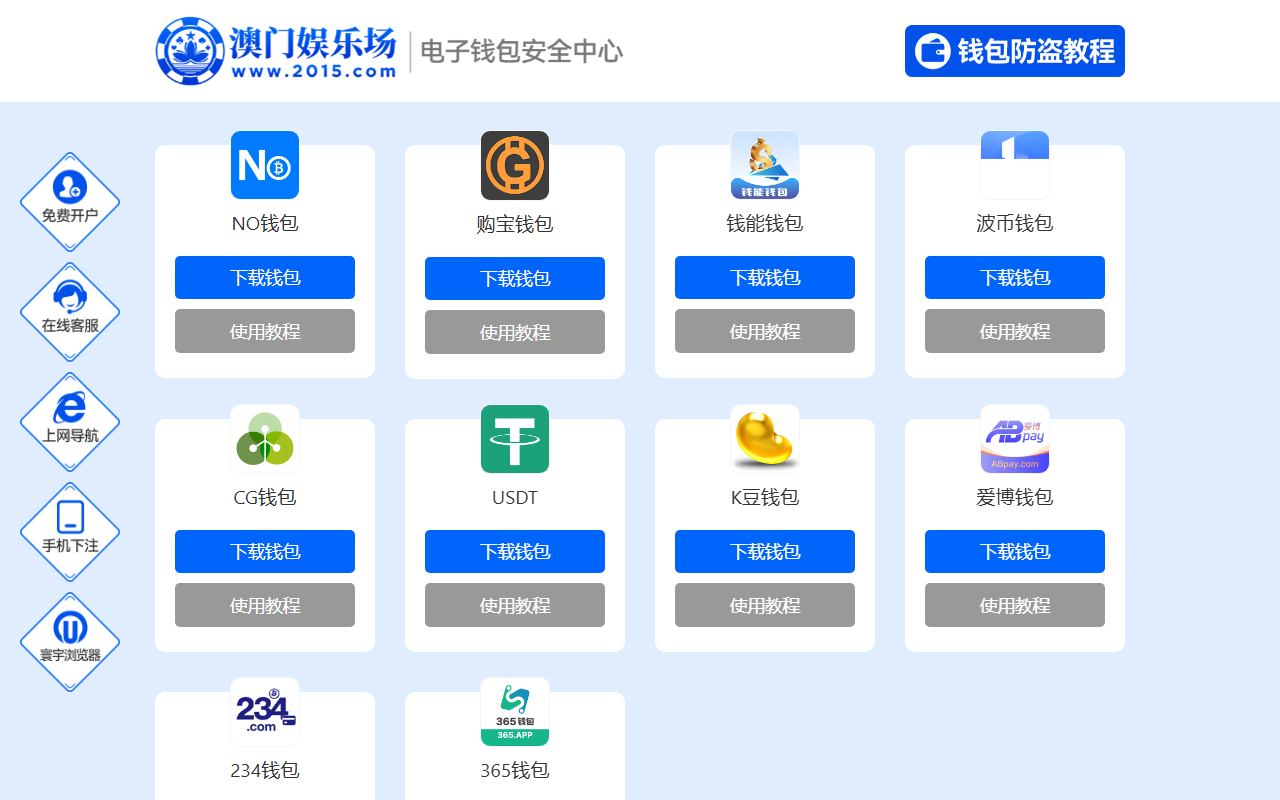Open 钱能钱包 使用教程
The height and width of the screenshot is (800, 1280).
tap(765, 331)
